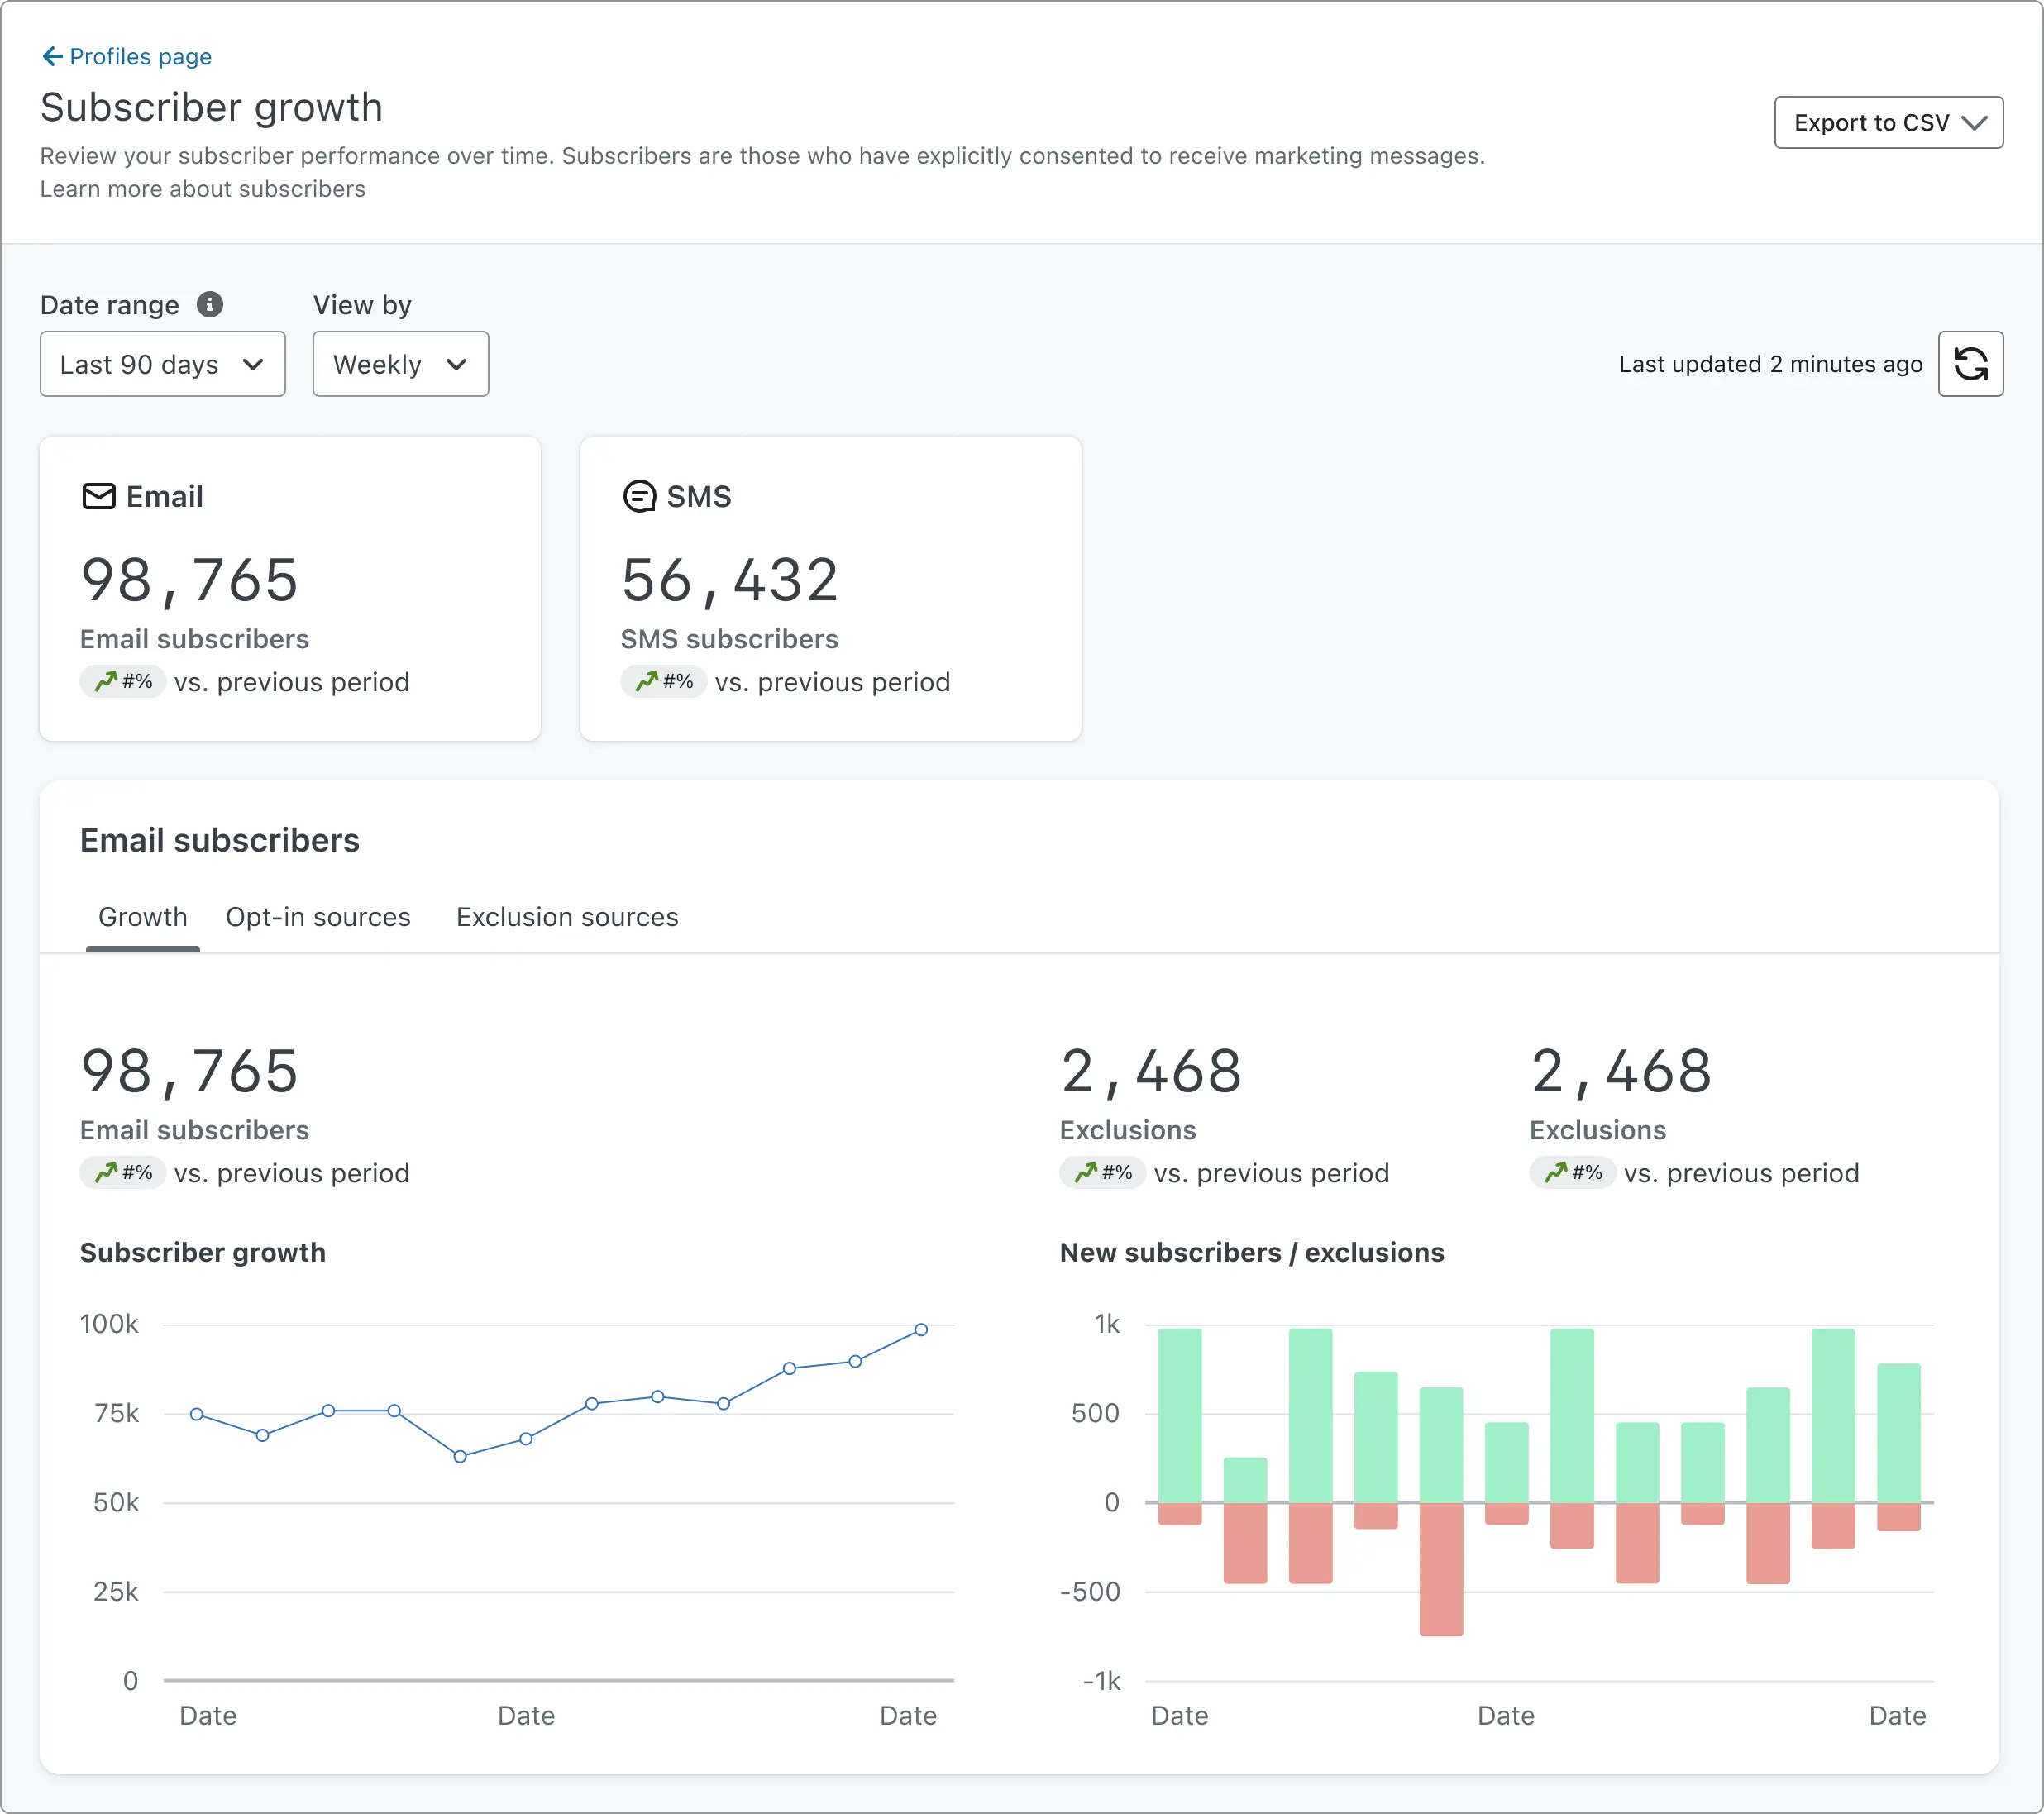Switch to the Exclusion sources tab
Image resolution: width=2044 pixels, height=1814 pixels.
[x=567, y=917]
